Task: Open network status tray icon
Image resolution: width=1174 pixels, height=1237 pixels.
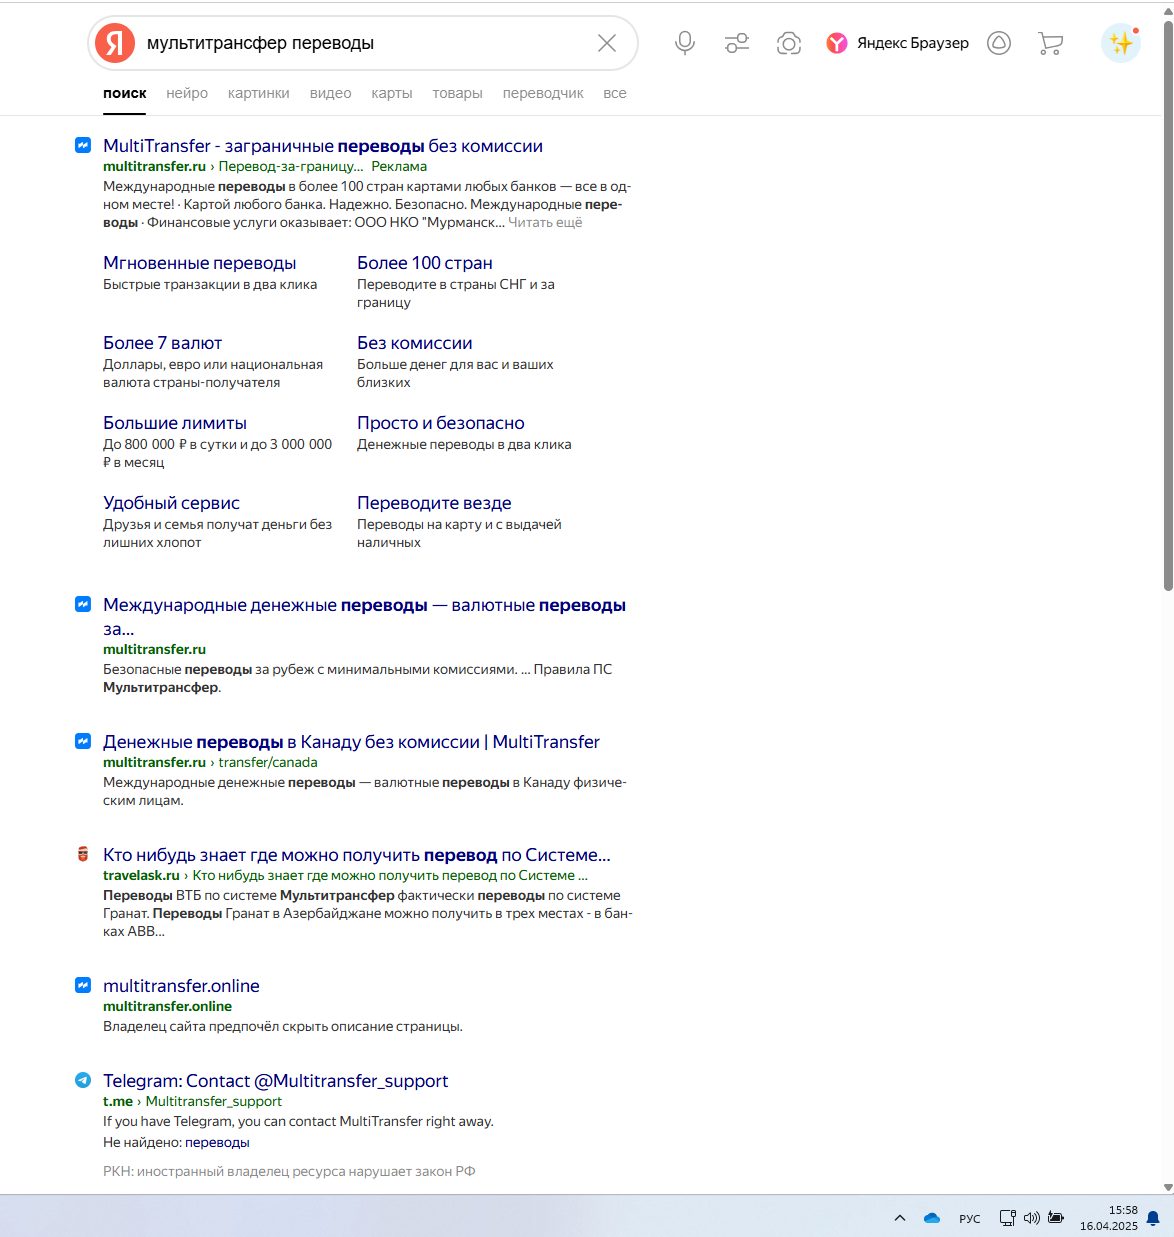Action: pyautogui.click(x=1008, y=1218)
